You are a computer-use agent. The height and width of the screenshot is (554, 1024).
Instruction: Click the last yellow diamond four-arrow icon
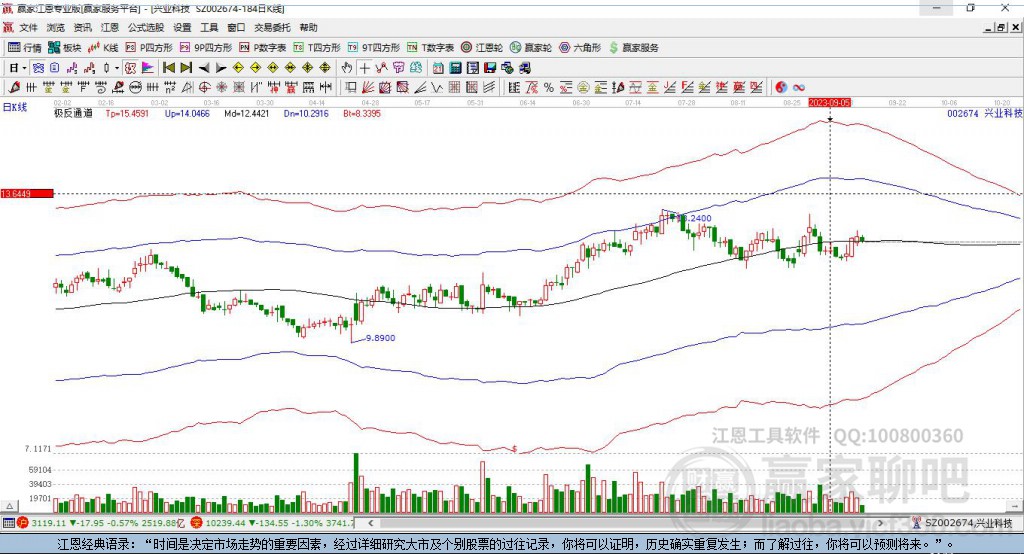point(325,67)
